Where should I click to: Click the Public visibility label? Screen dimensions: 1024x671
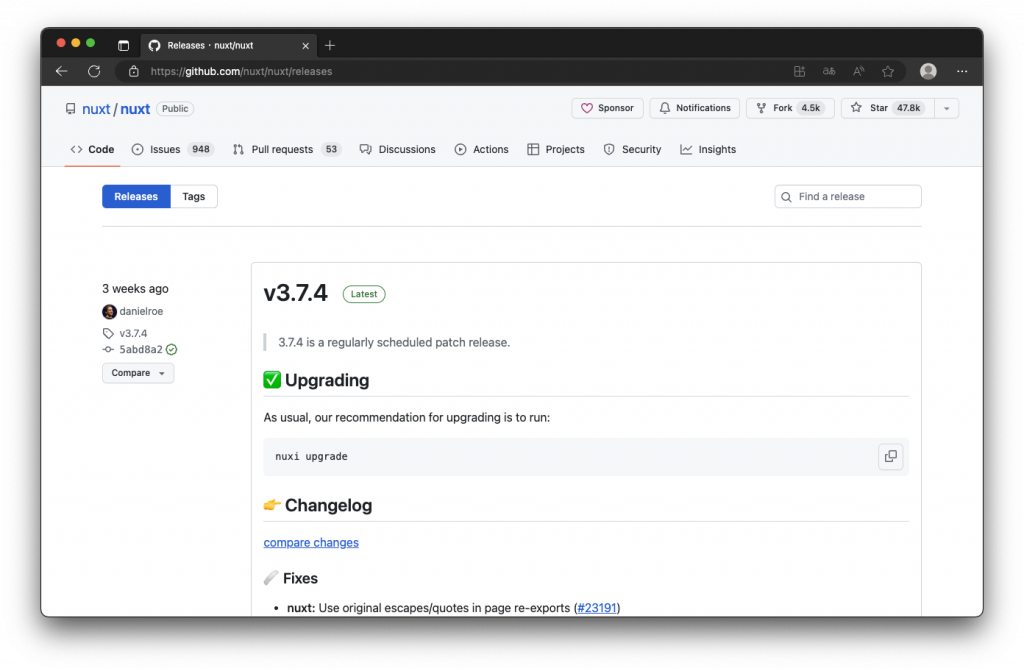tap(175, 109)
